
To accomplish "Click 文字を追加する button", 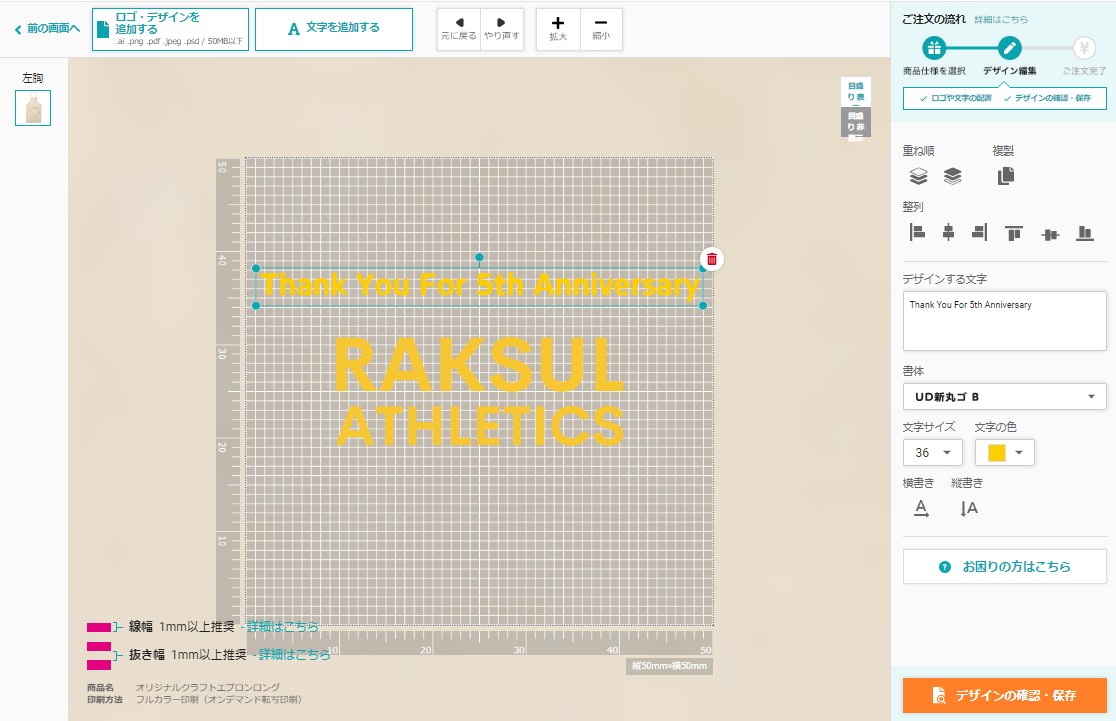I will pyautogui.click(x=334, y=29).
